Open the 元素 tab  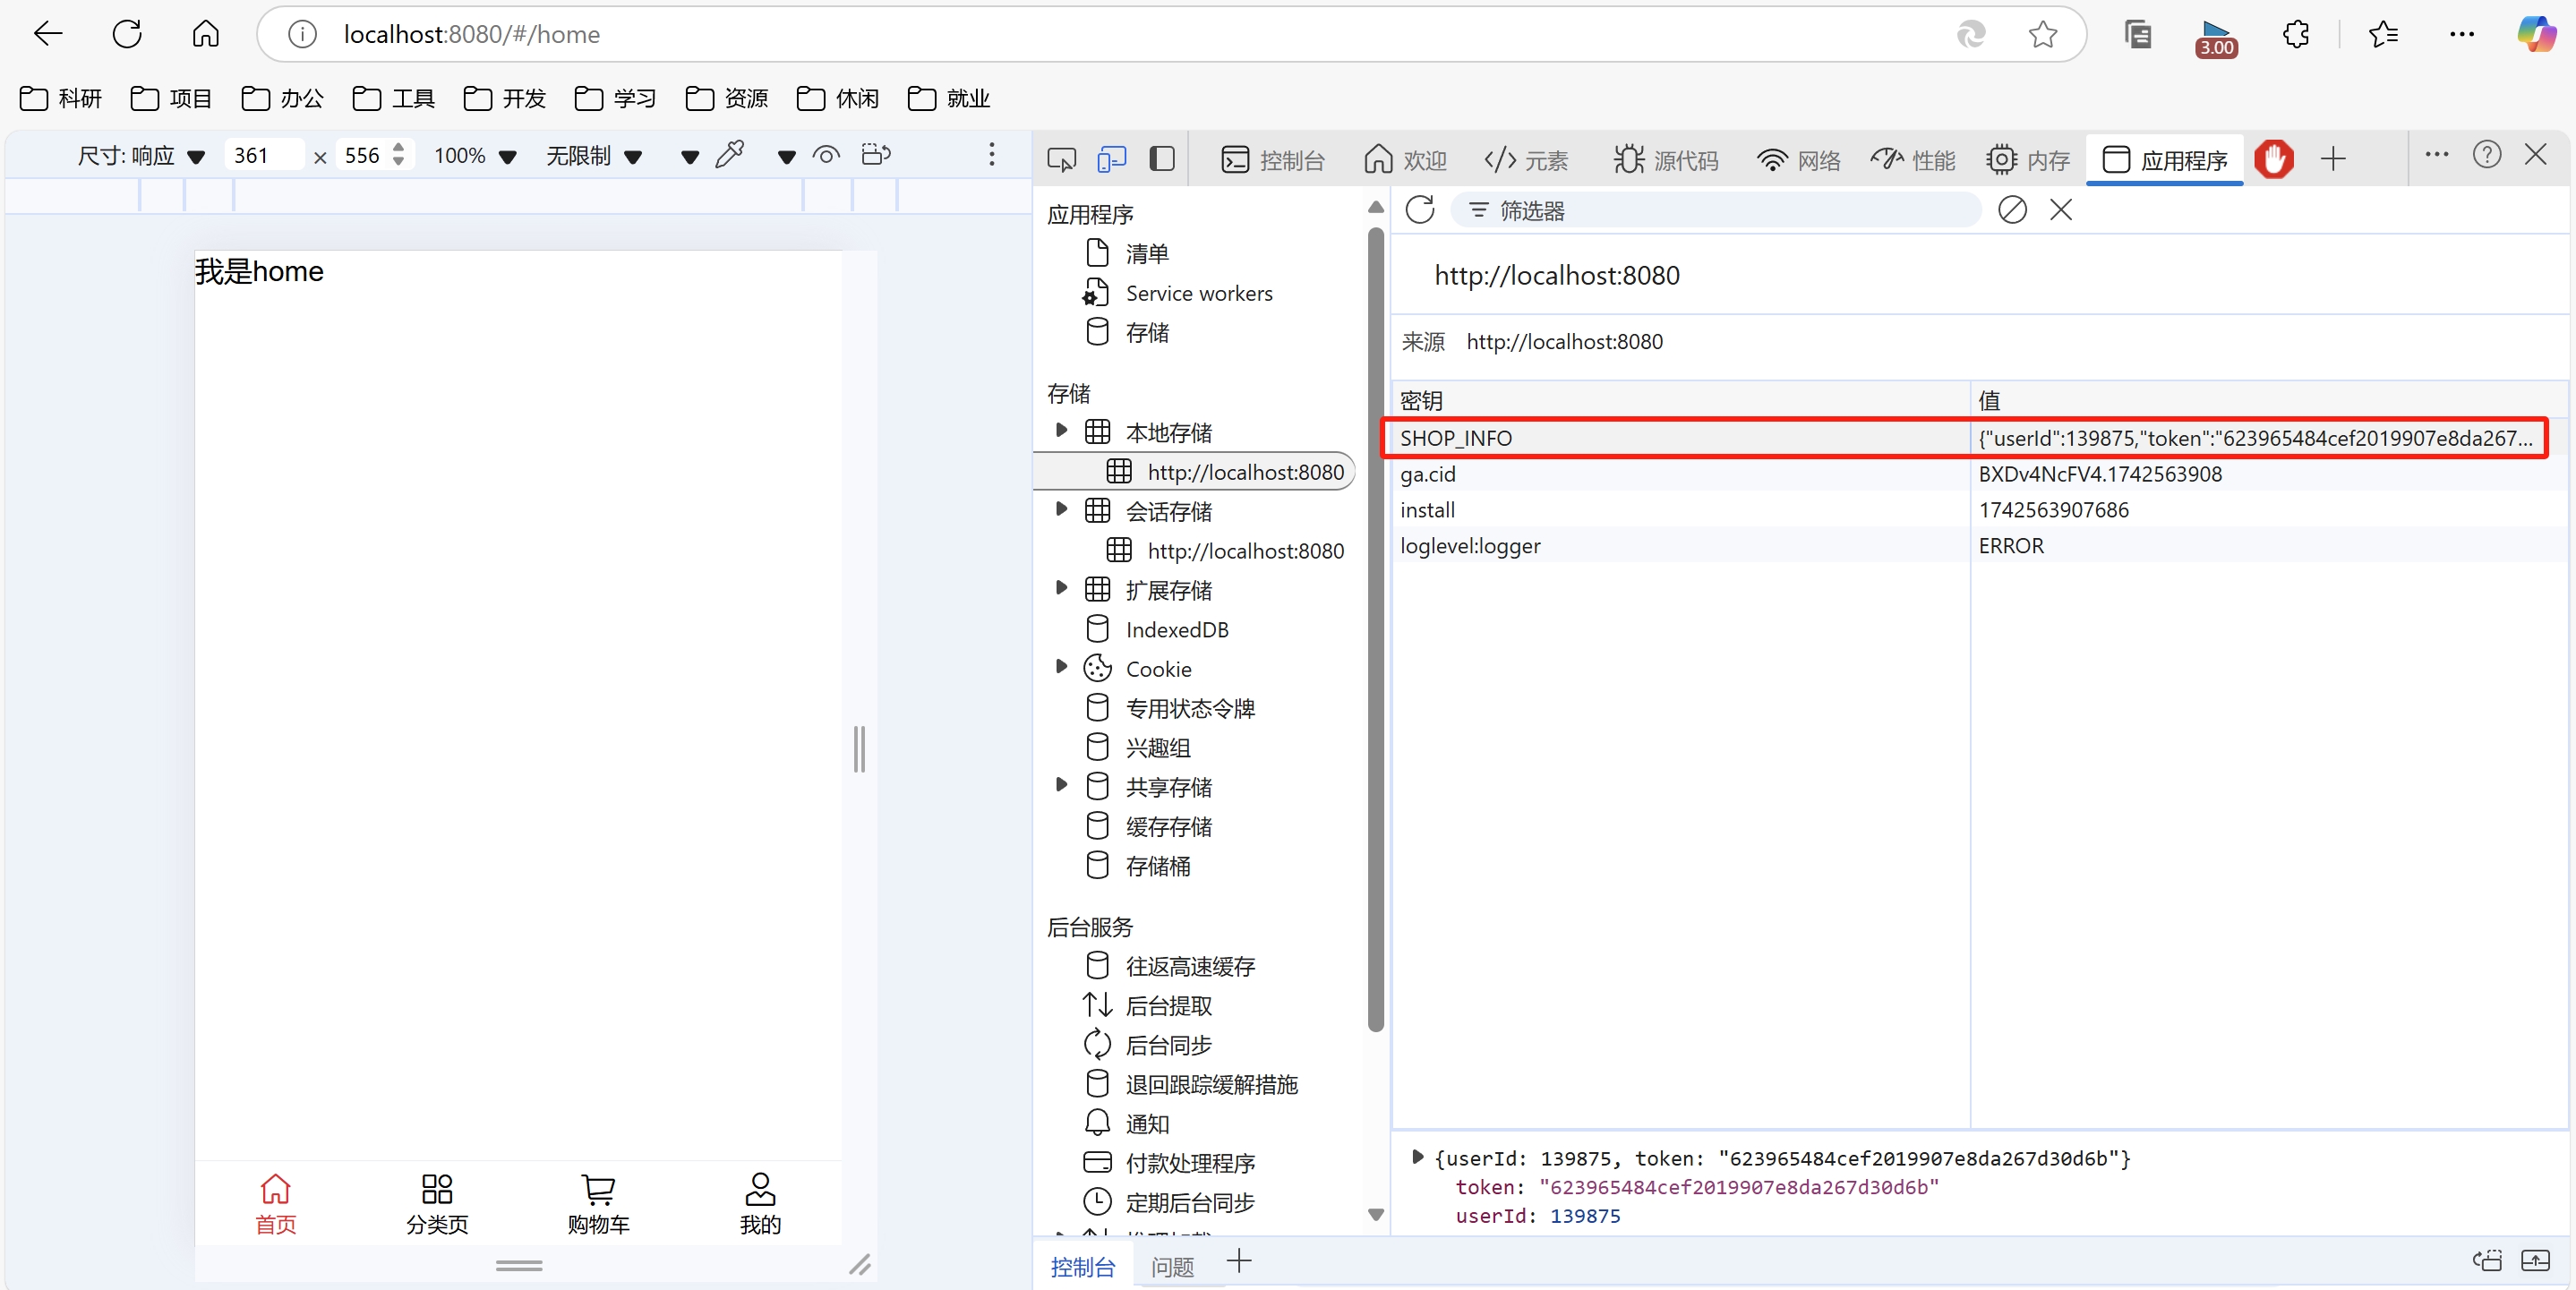click(1527, 160)
